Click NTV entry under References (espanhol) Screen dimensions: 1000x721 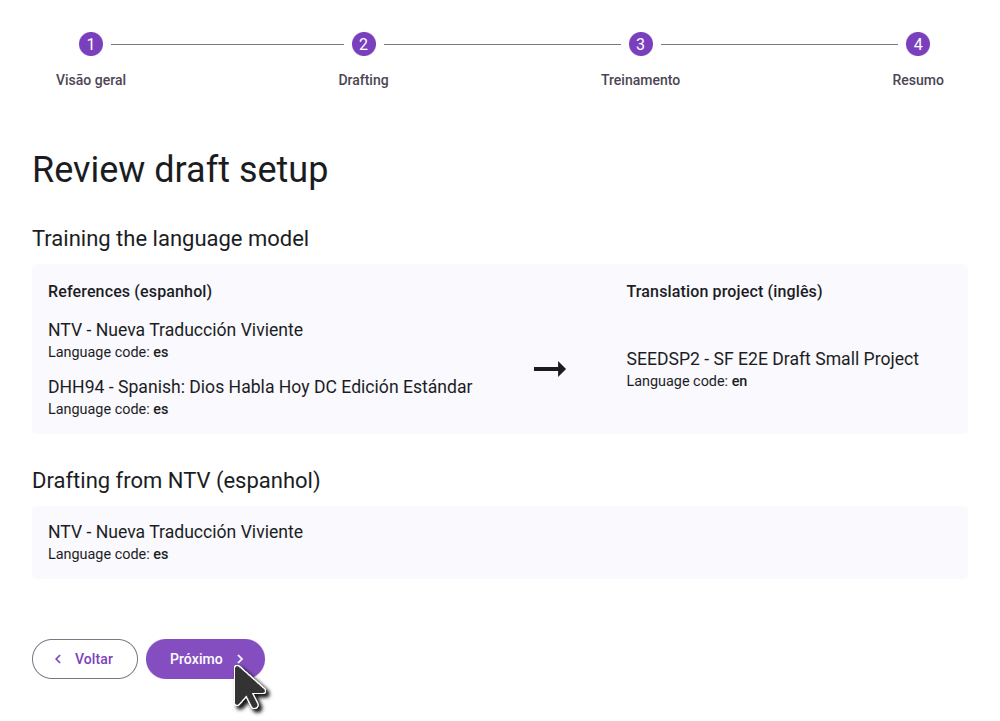(175, 330)
